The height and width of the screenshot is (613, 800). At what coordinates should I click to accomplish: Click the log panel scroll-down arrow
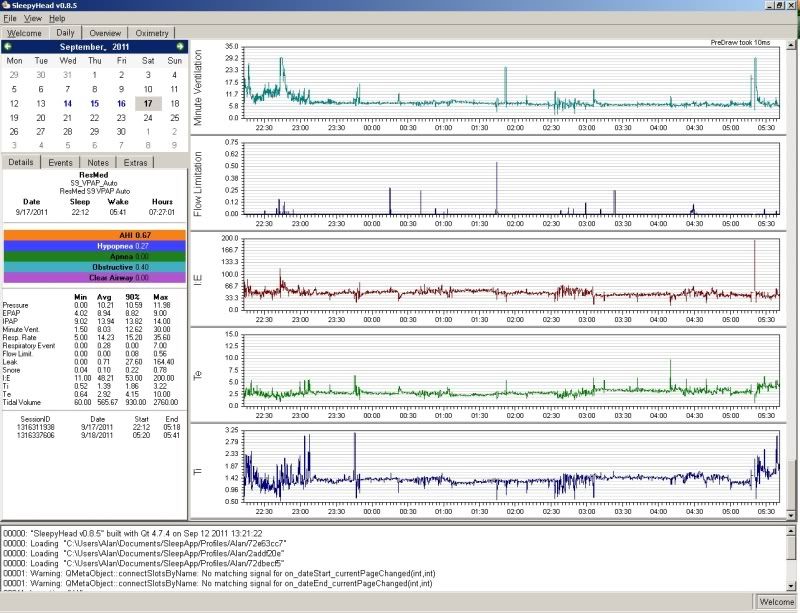[791, 586]
